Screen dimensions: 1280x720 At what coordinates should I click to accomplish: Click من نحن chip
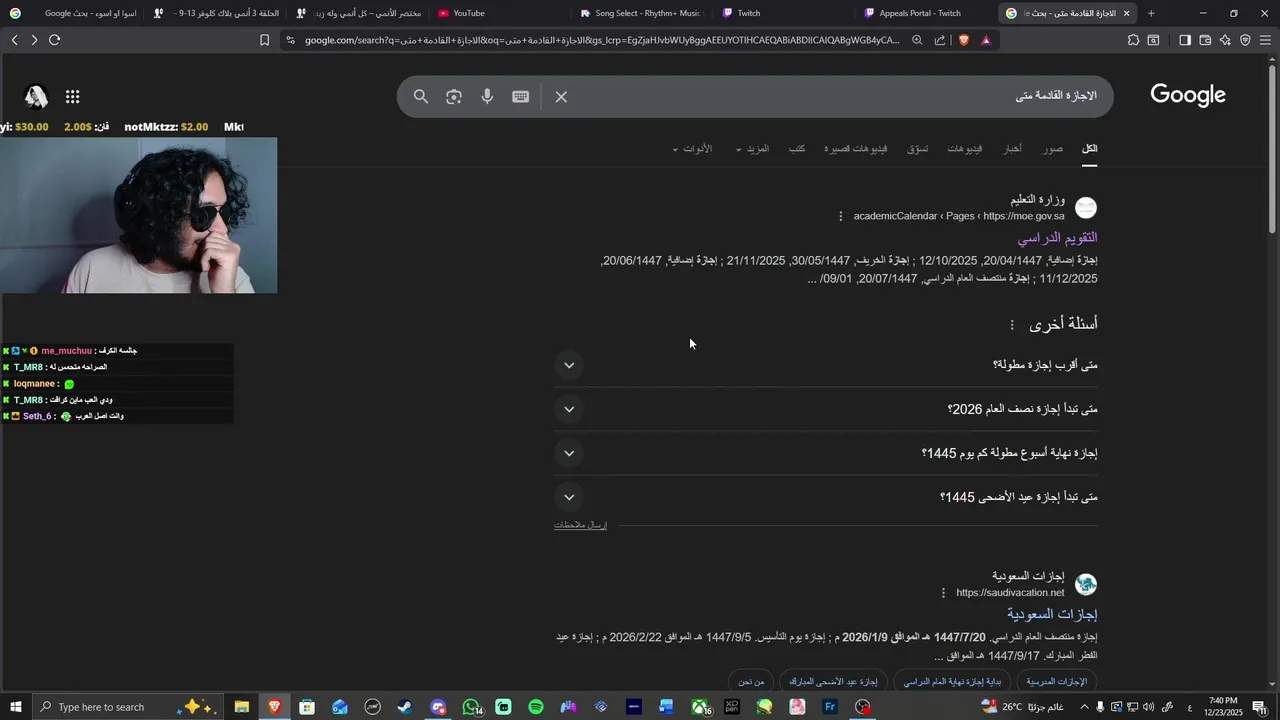751,682
